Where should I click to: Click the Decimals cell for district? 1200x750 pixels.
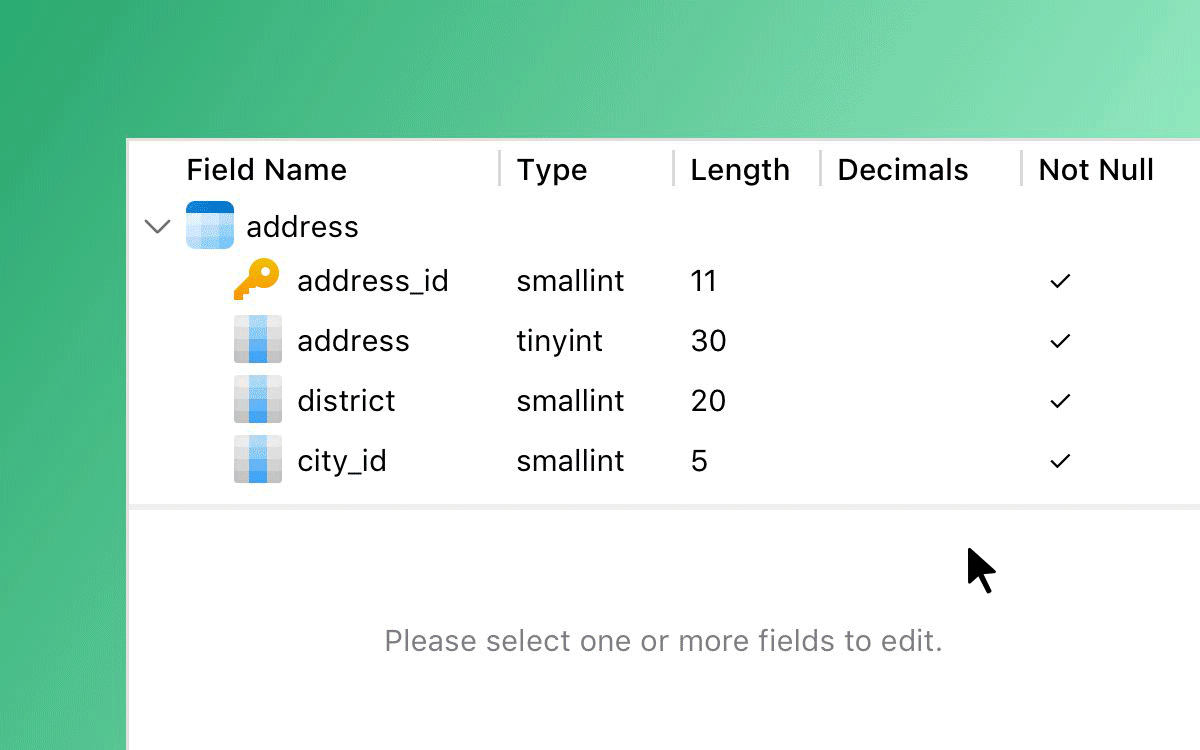coord(920,401)
